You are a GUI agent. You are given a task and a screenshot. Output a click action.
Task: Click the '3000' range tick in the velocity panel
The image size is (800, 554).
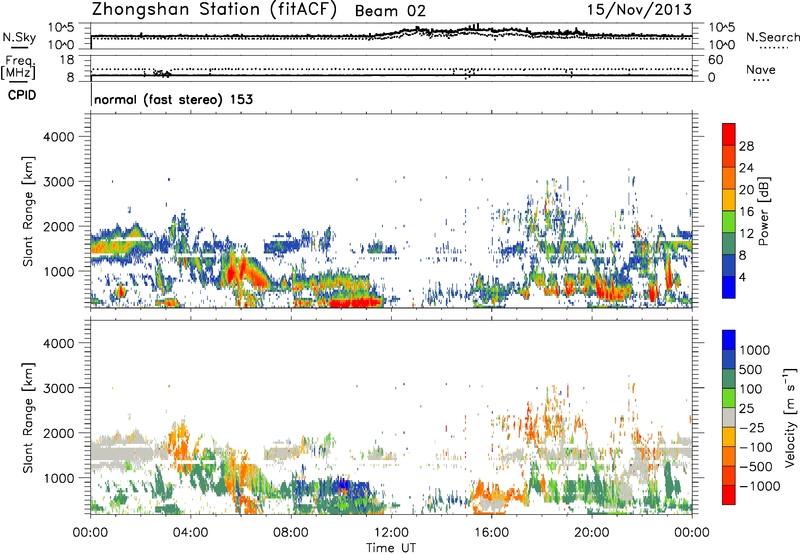(x=59, y=388)
